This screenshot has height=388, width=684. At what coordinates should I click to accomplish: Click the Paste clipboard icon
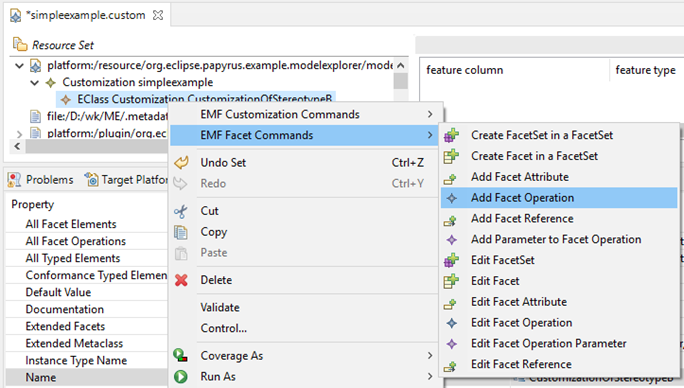click(181, 253)
